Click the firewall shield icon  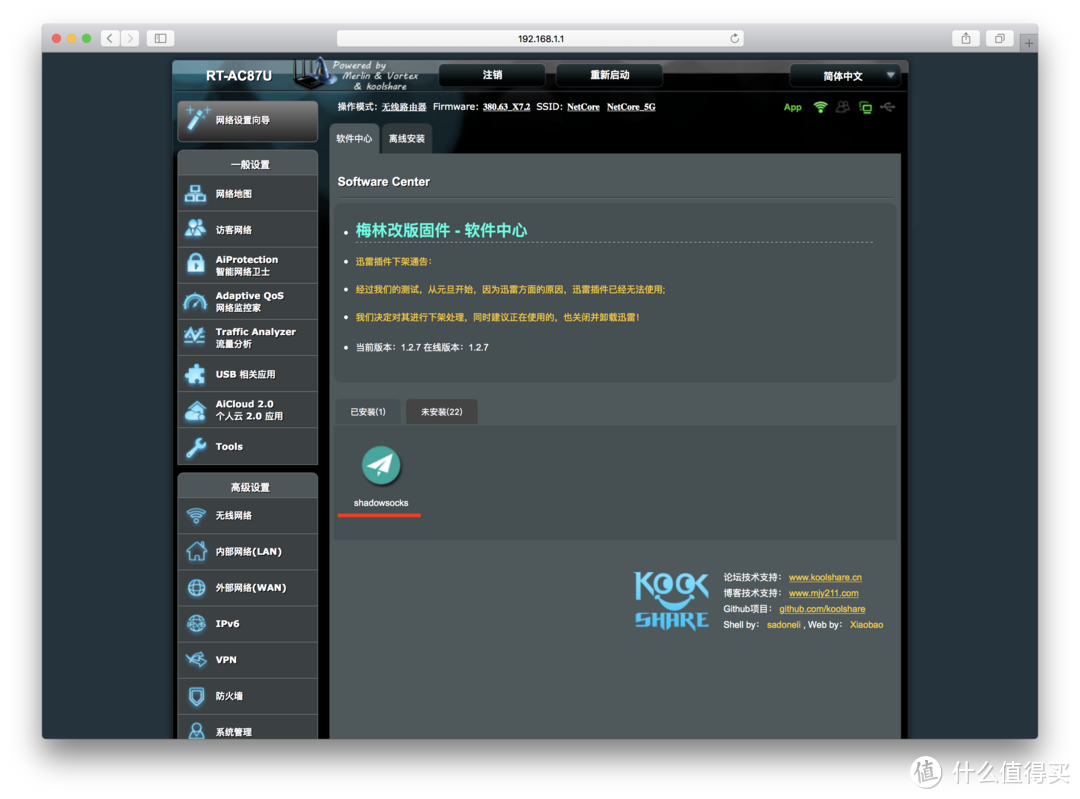(196, 696)
